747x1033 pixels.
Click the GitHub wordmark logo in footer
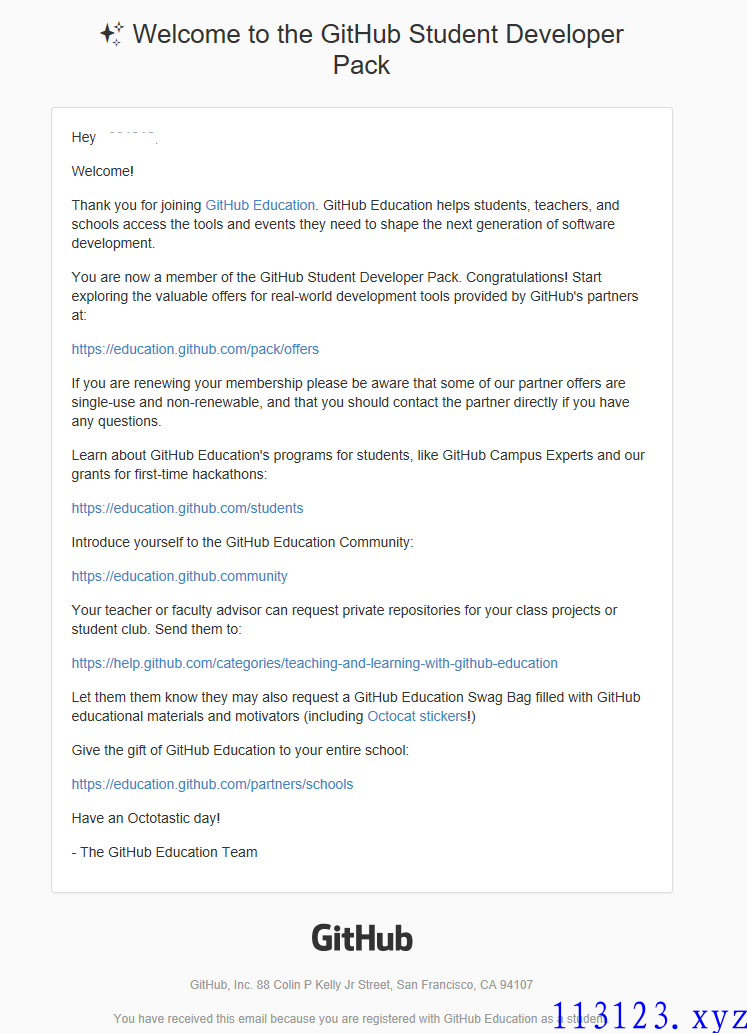(x=362, y=937)
